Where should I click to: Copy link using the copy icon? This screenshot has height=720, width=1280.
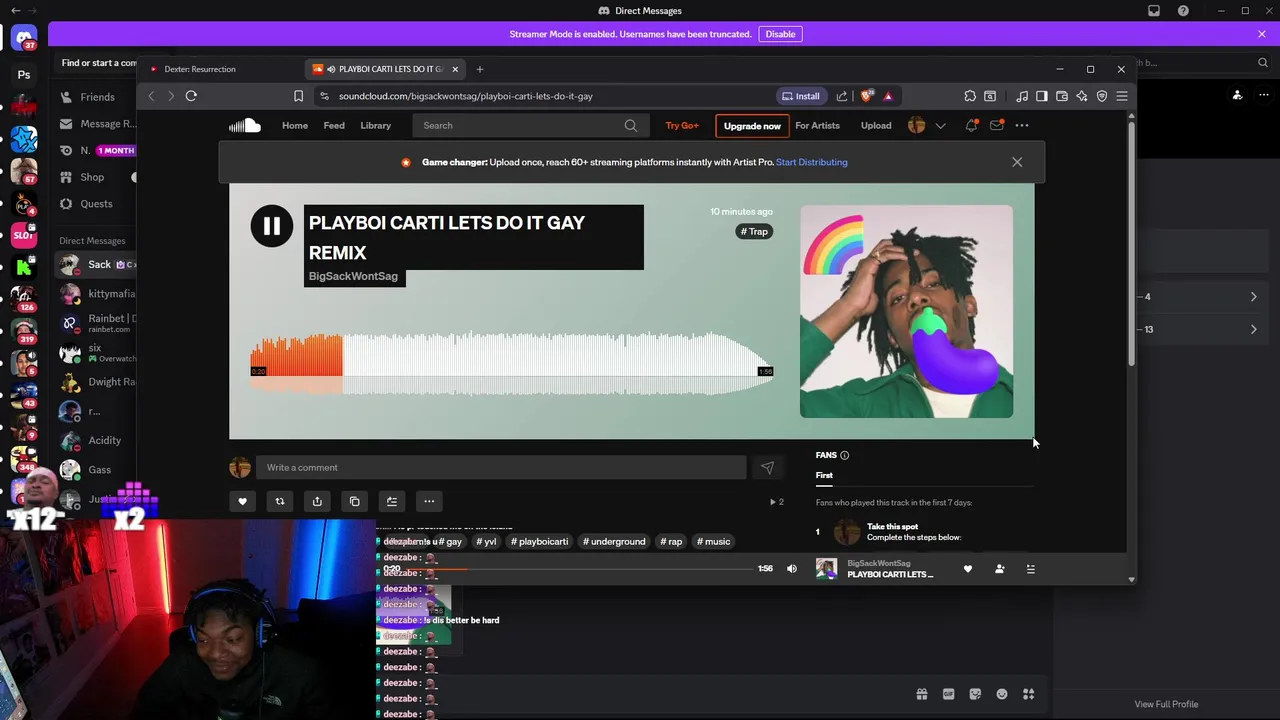(354, 501)
